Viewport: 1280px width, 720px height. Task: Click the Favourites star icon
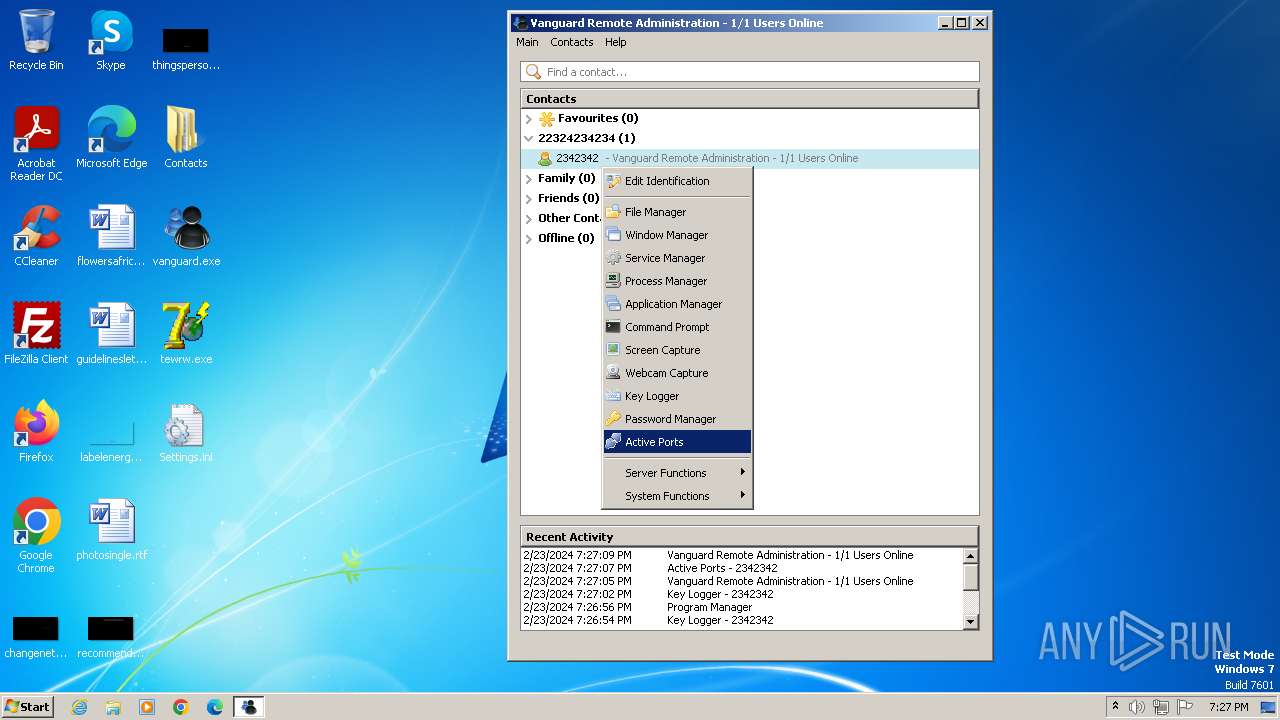pos(546,118)
